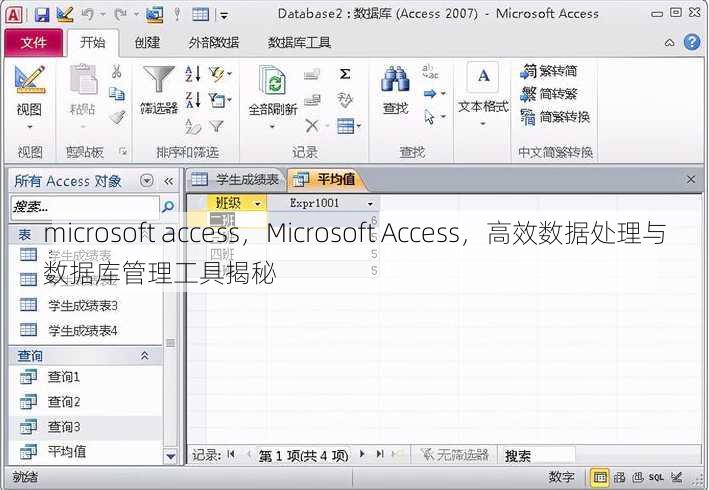Minimize the ribbon with the caret button
Image resolution: width=709 pixels, height=490 pixels.
(670, 43)
